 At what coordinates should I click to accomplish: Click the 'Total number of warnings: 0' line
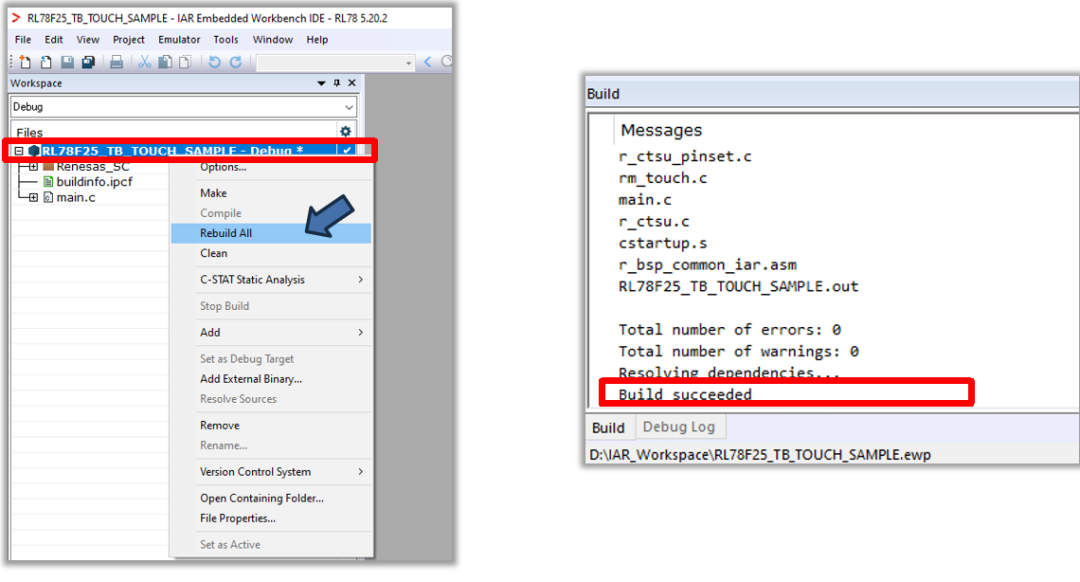[738, 351]
